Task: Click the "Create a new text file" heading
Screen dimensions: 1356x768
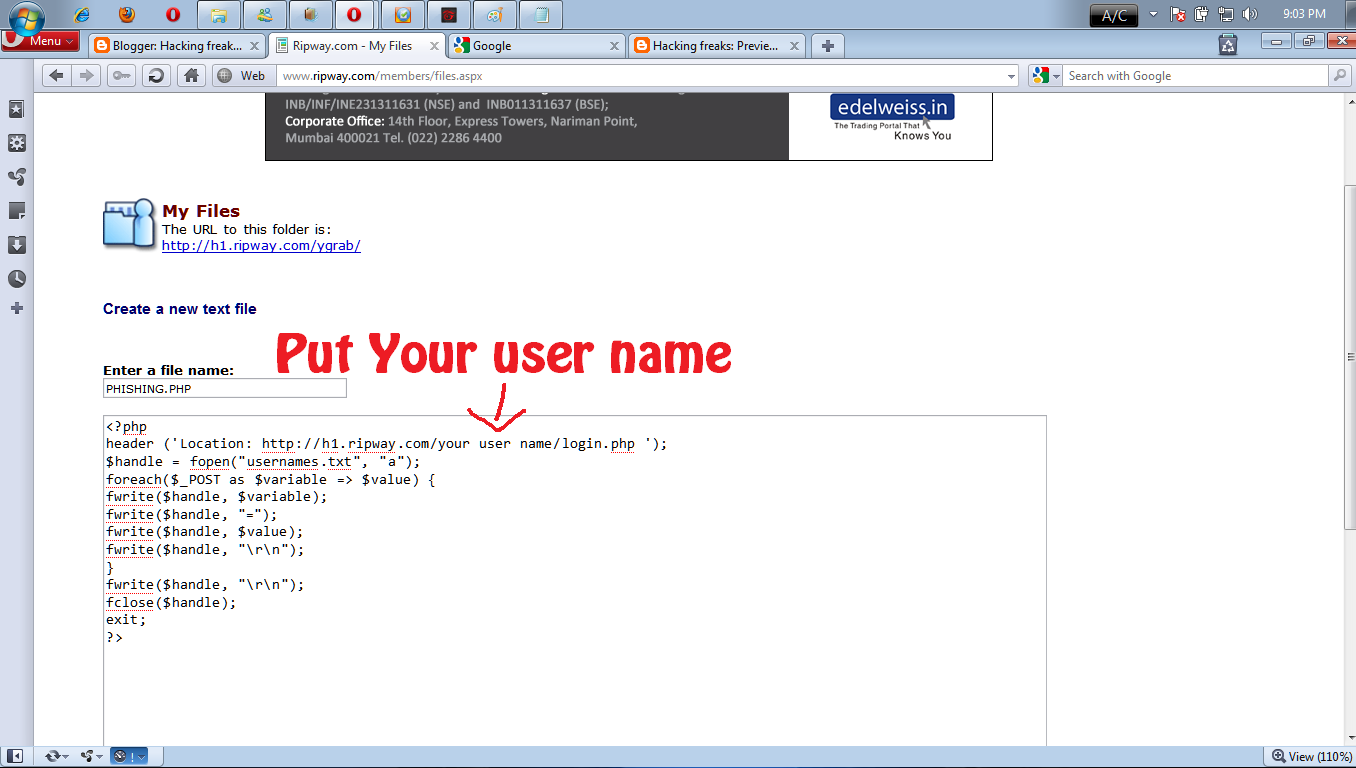Action: tap(180, 309)
